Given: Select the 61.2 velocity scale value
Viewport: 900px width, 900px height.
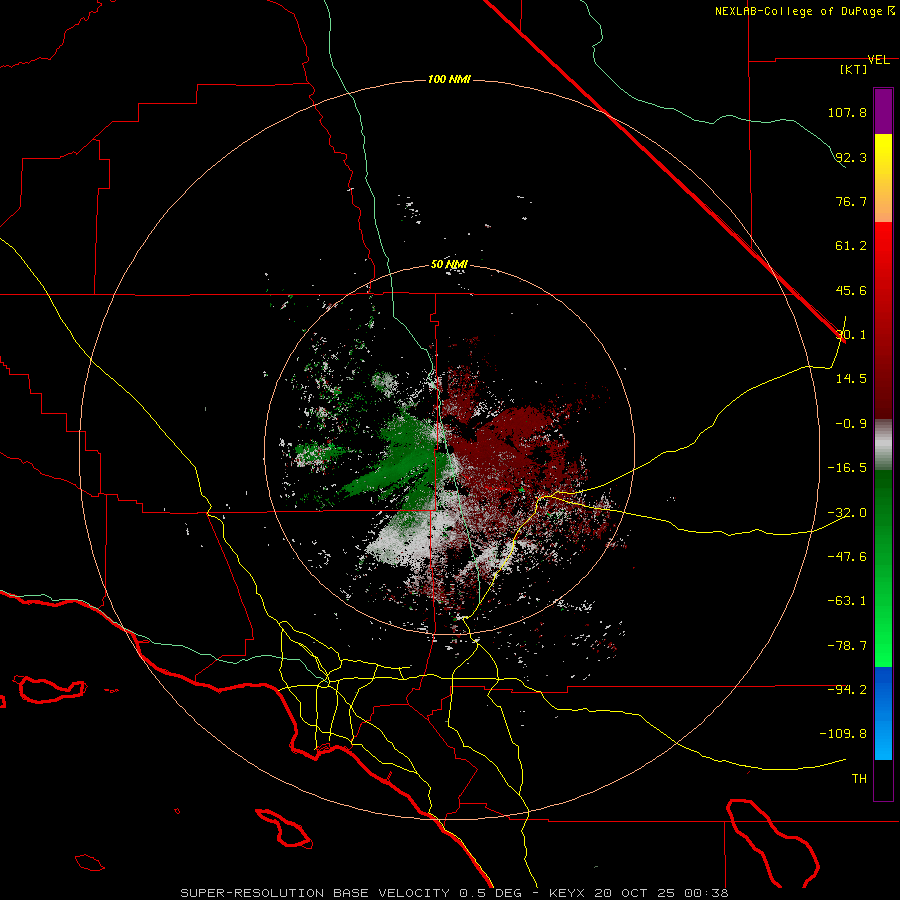Looking at the screenshot, I should (x=851, y=246).
